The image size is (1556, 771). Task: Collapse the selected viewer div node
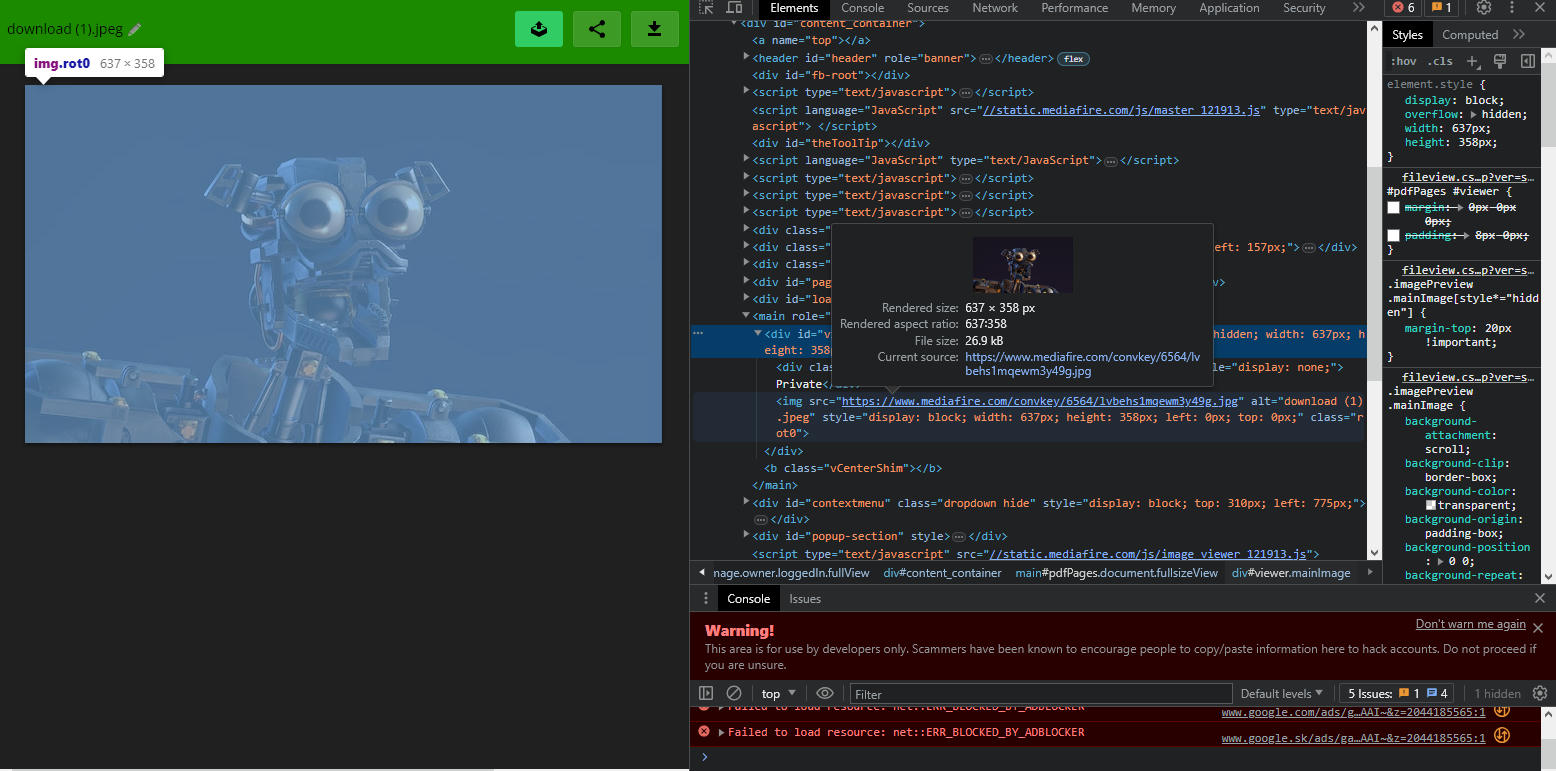(758, 333)
